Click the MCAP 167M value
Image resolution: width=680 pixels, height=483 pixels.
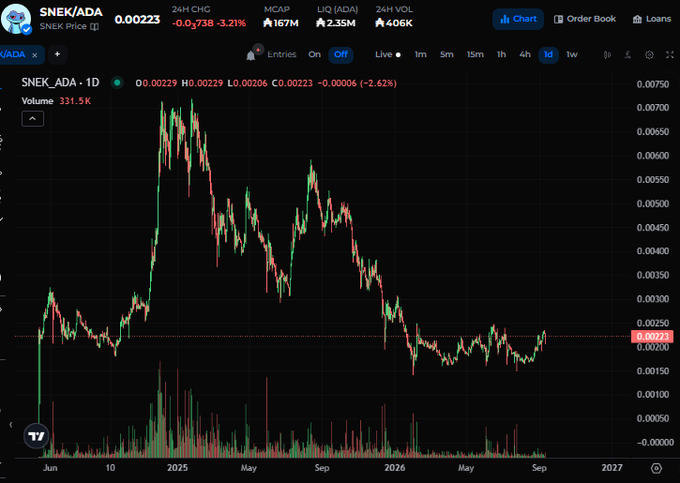[x=281, y=23]
